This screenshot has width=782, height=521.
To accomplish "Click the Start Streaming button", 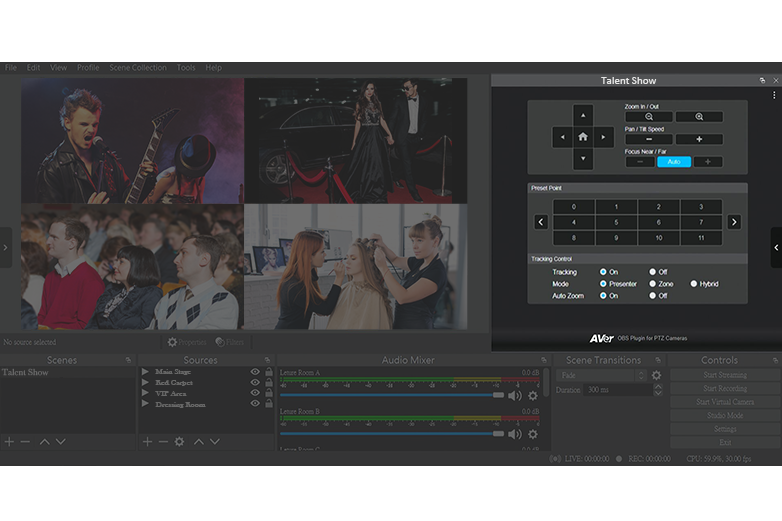I will 724,375.
